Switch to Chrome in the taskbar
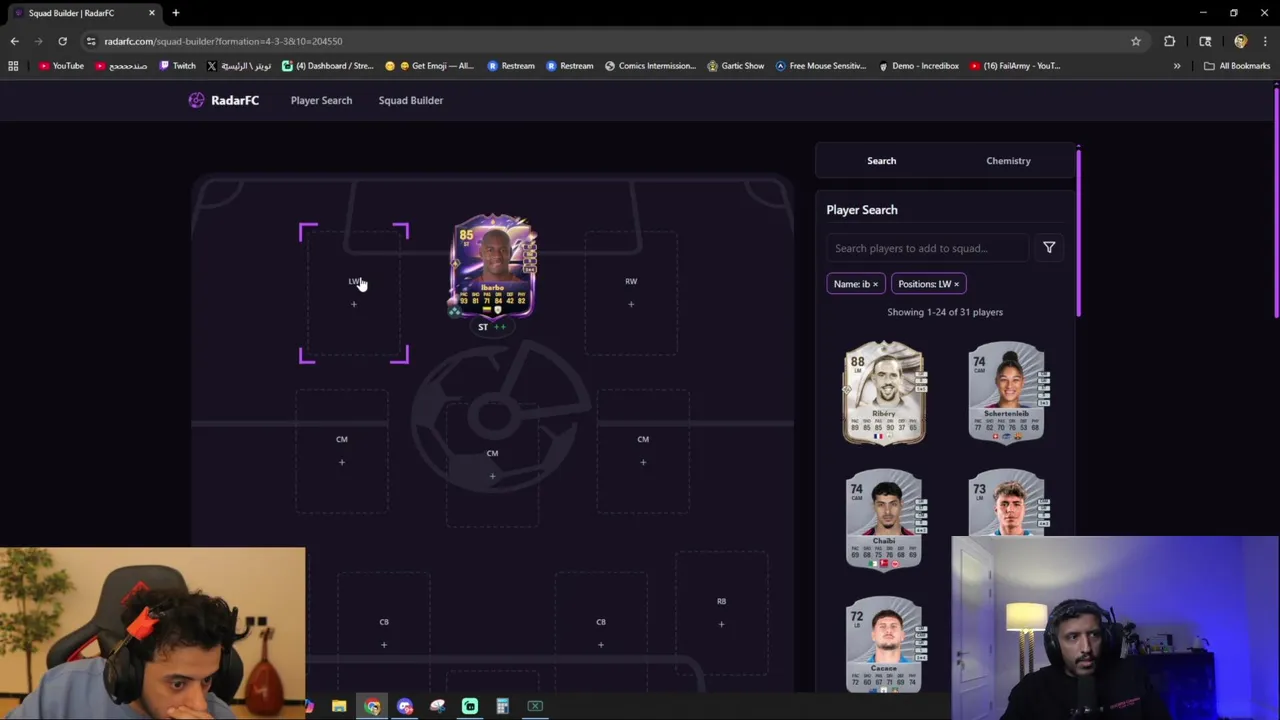The height and width of the screenshot is (720, 1280). [x=372, y=707]
